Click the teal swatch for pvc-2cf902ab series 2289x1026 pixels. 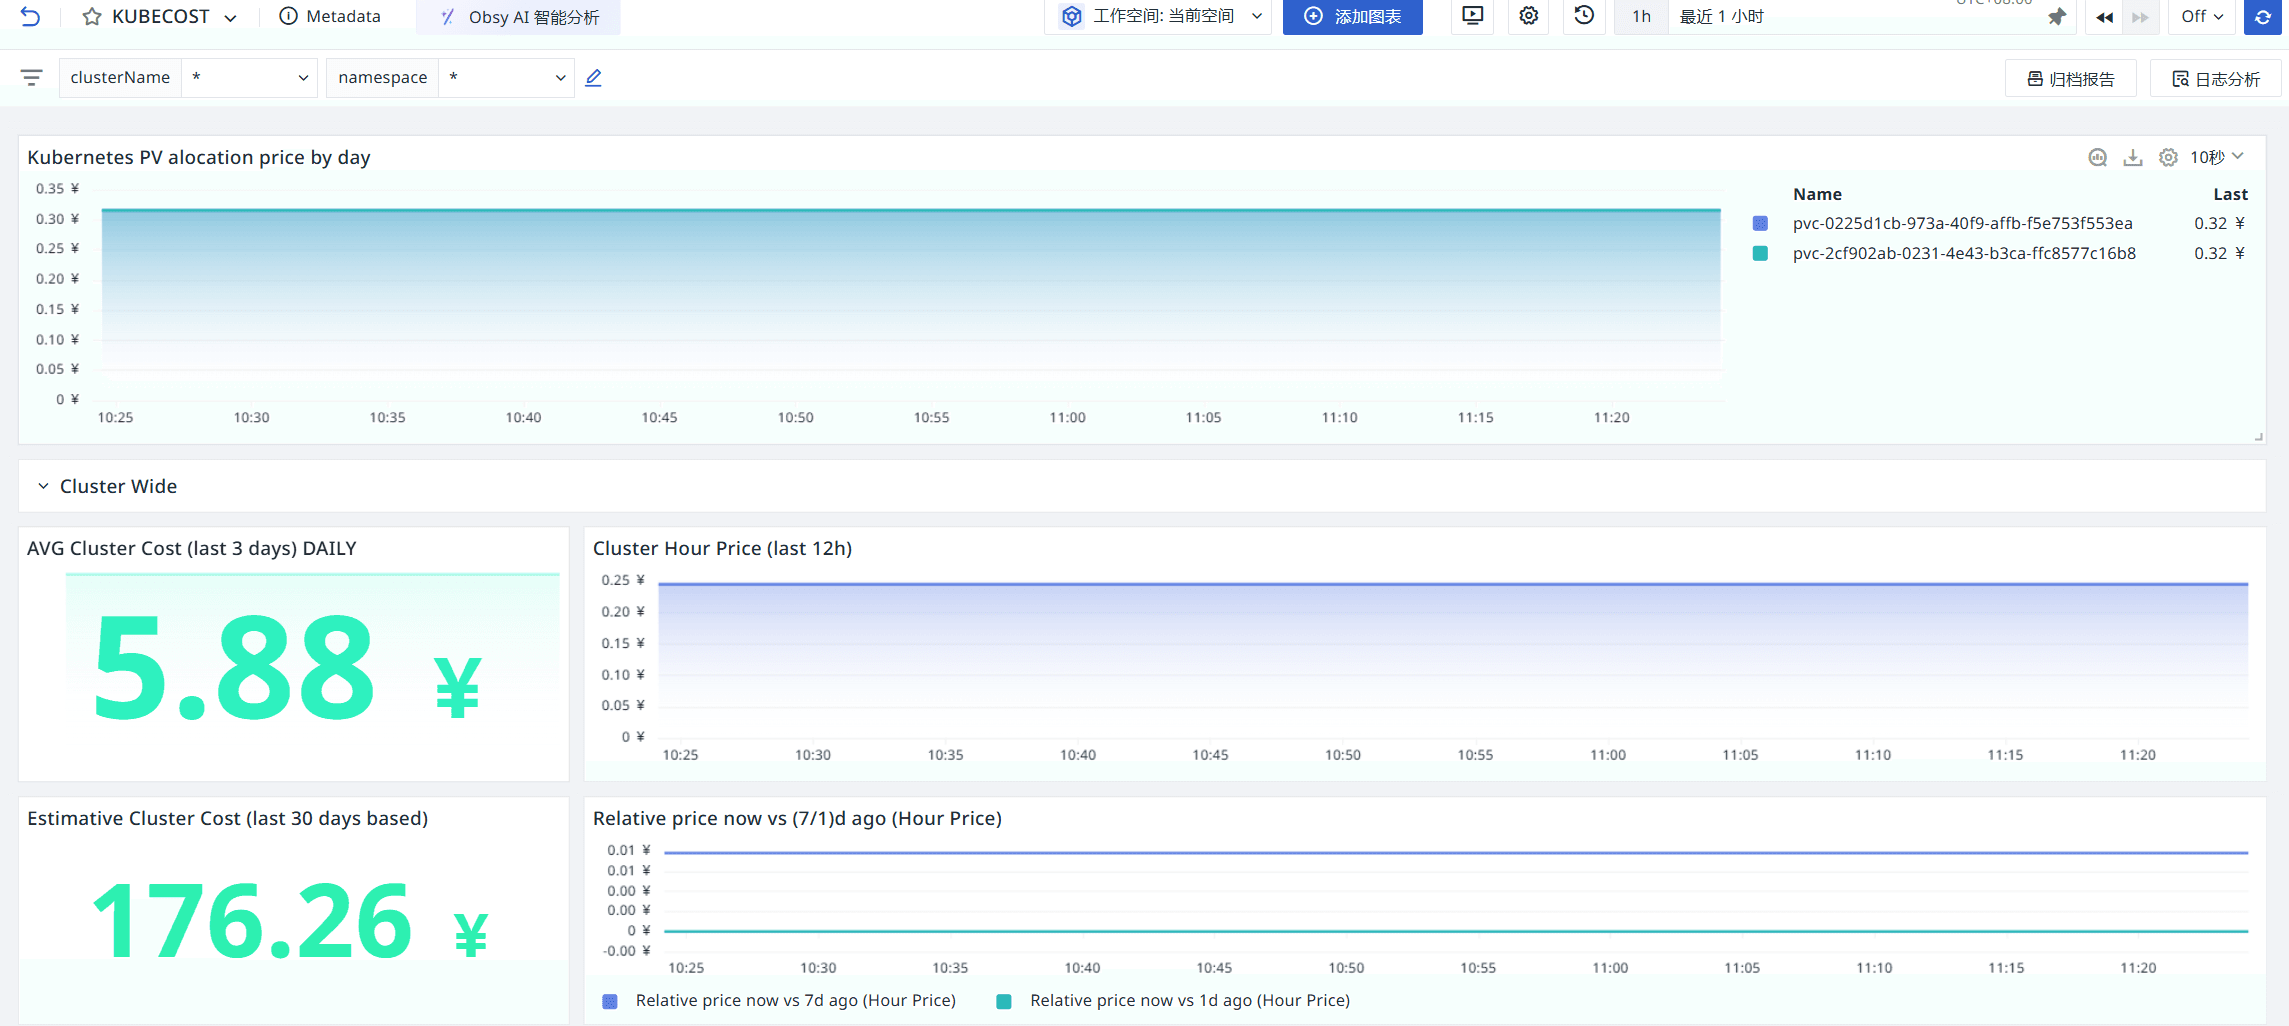(1760, 254)
